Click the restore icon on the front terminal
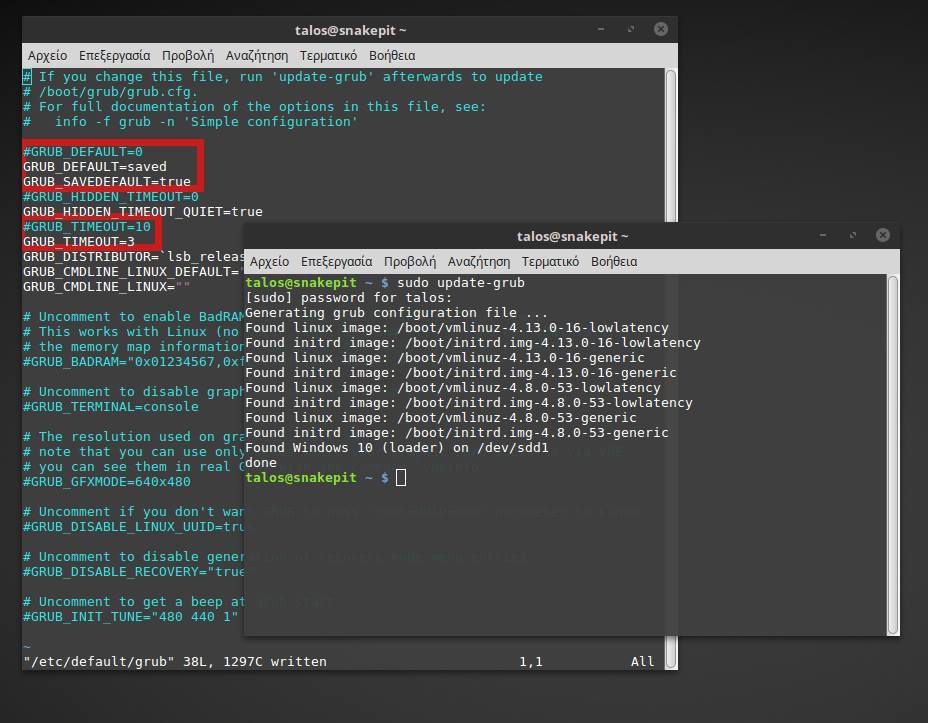The image size is (928, 723). point(852,235)
